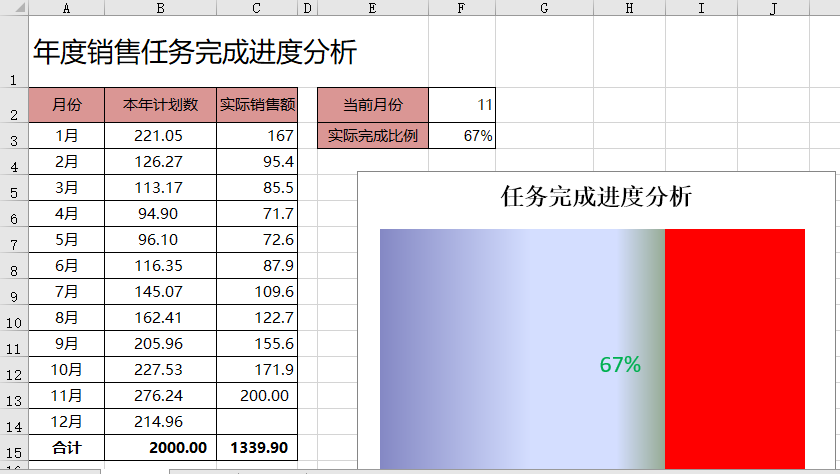Select the plan total cell showing 2000.00
The width and height of the screenshot is (840, 474).
click(x=160, y=449)
